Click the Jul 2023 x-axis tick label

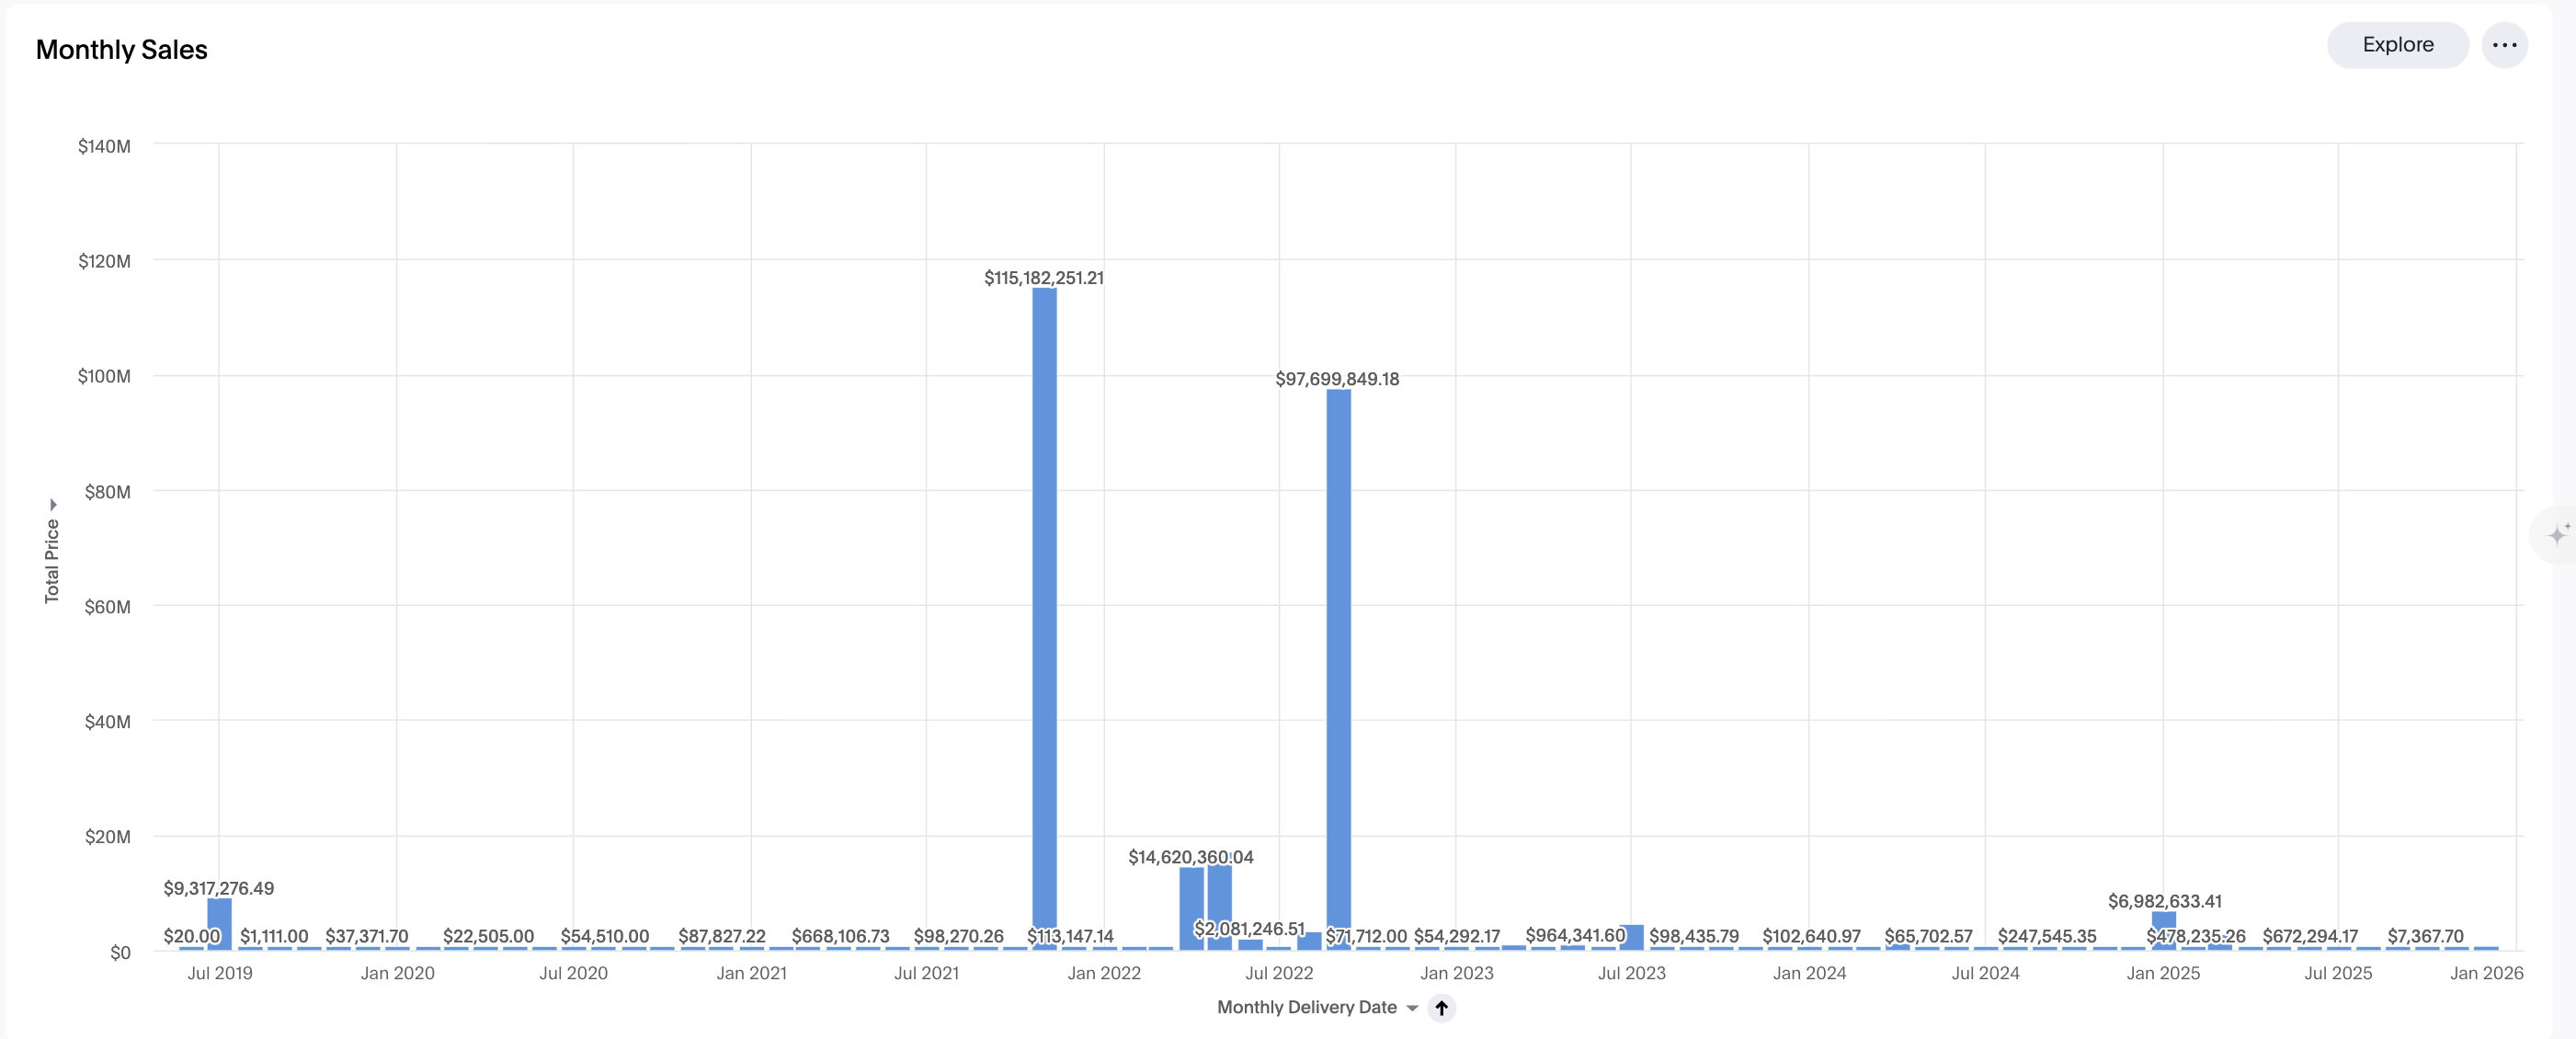[x=1631, y=973]
